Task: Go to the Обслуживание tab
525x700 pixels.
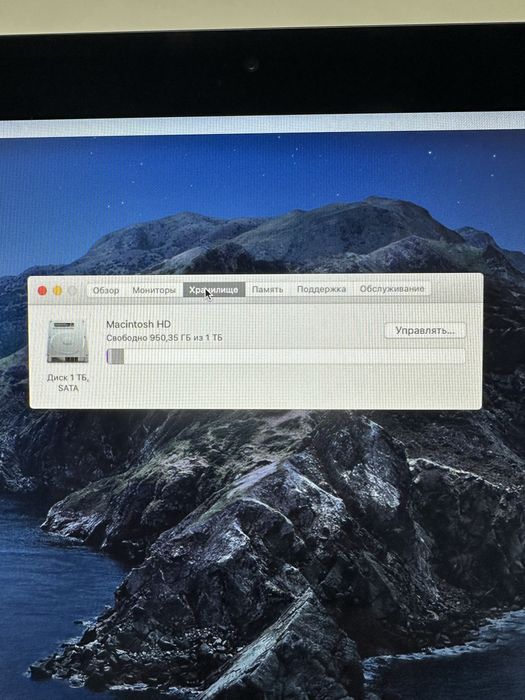Action: 392,288
